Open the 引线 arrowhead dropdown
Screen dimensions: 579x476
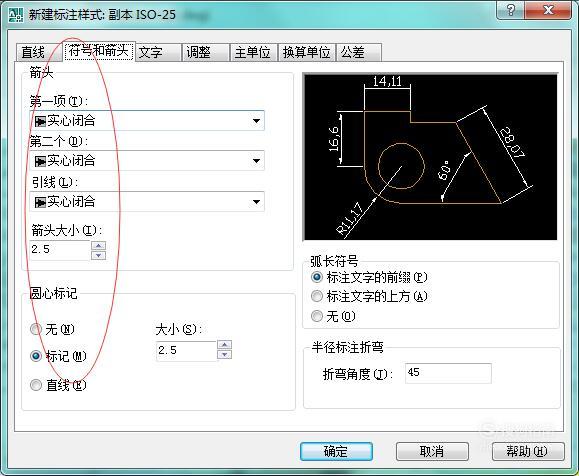click(147, 202)
